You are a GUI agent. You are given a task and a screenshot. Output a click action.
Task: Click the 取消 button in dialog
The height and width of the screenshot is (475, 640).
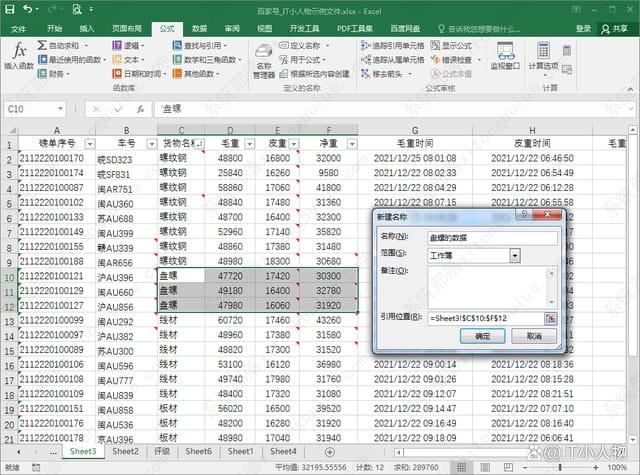533,337
